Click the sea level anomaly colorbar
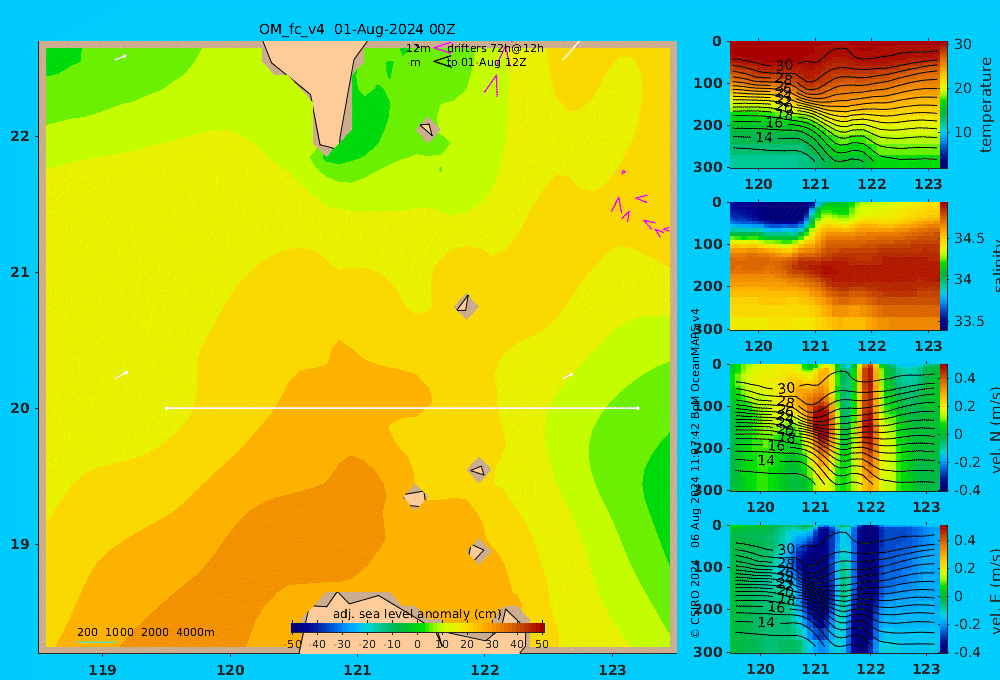1000x680 pixels. coord(418,628)
